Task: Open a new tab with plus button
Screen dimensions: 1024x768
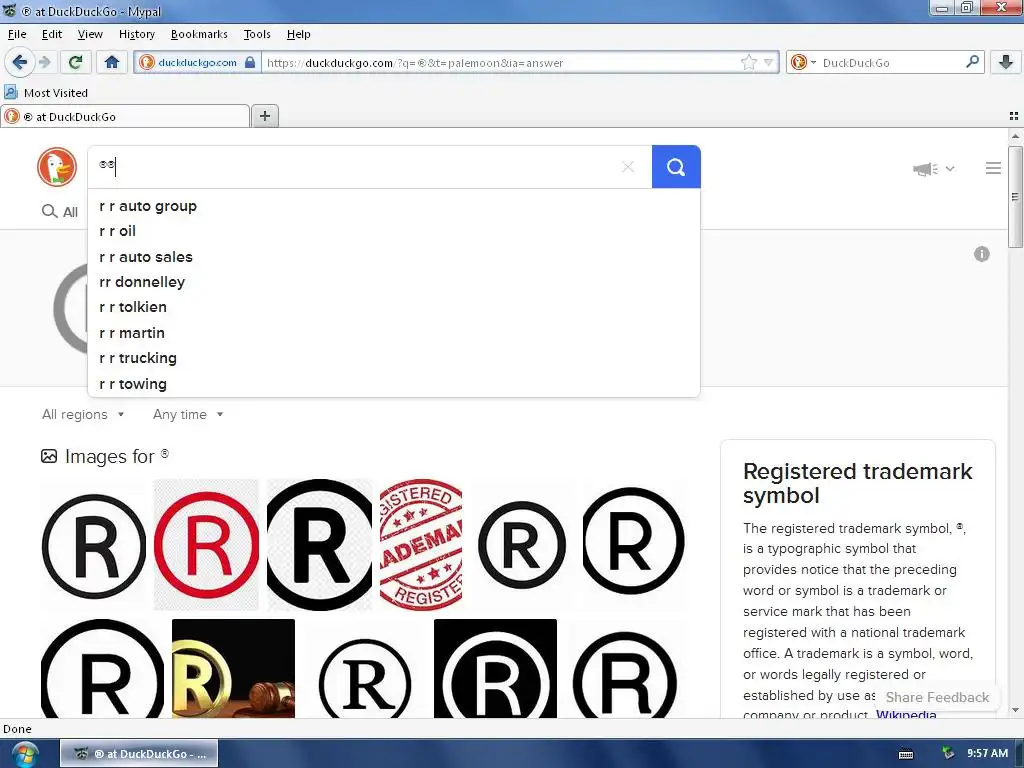Action: click(x=264, y=116)
